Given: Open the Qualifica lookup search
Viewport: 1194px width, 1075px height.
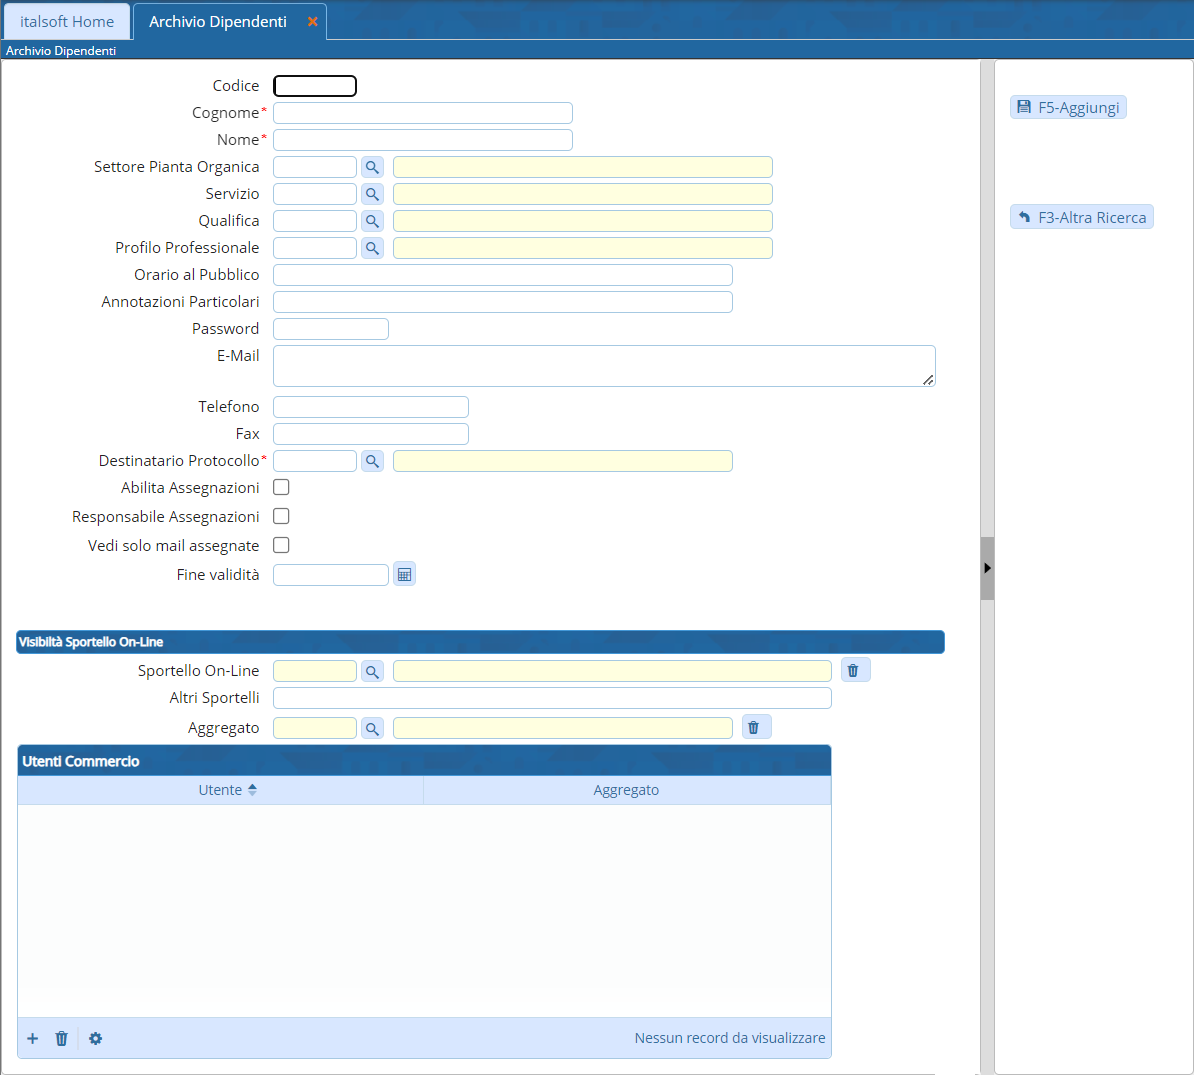Looking at the screenshot, I should tap(372, 221).
